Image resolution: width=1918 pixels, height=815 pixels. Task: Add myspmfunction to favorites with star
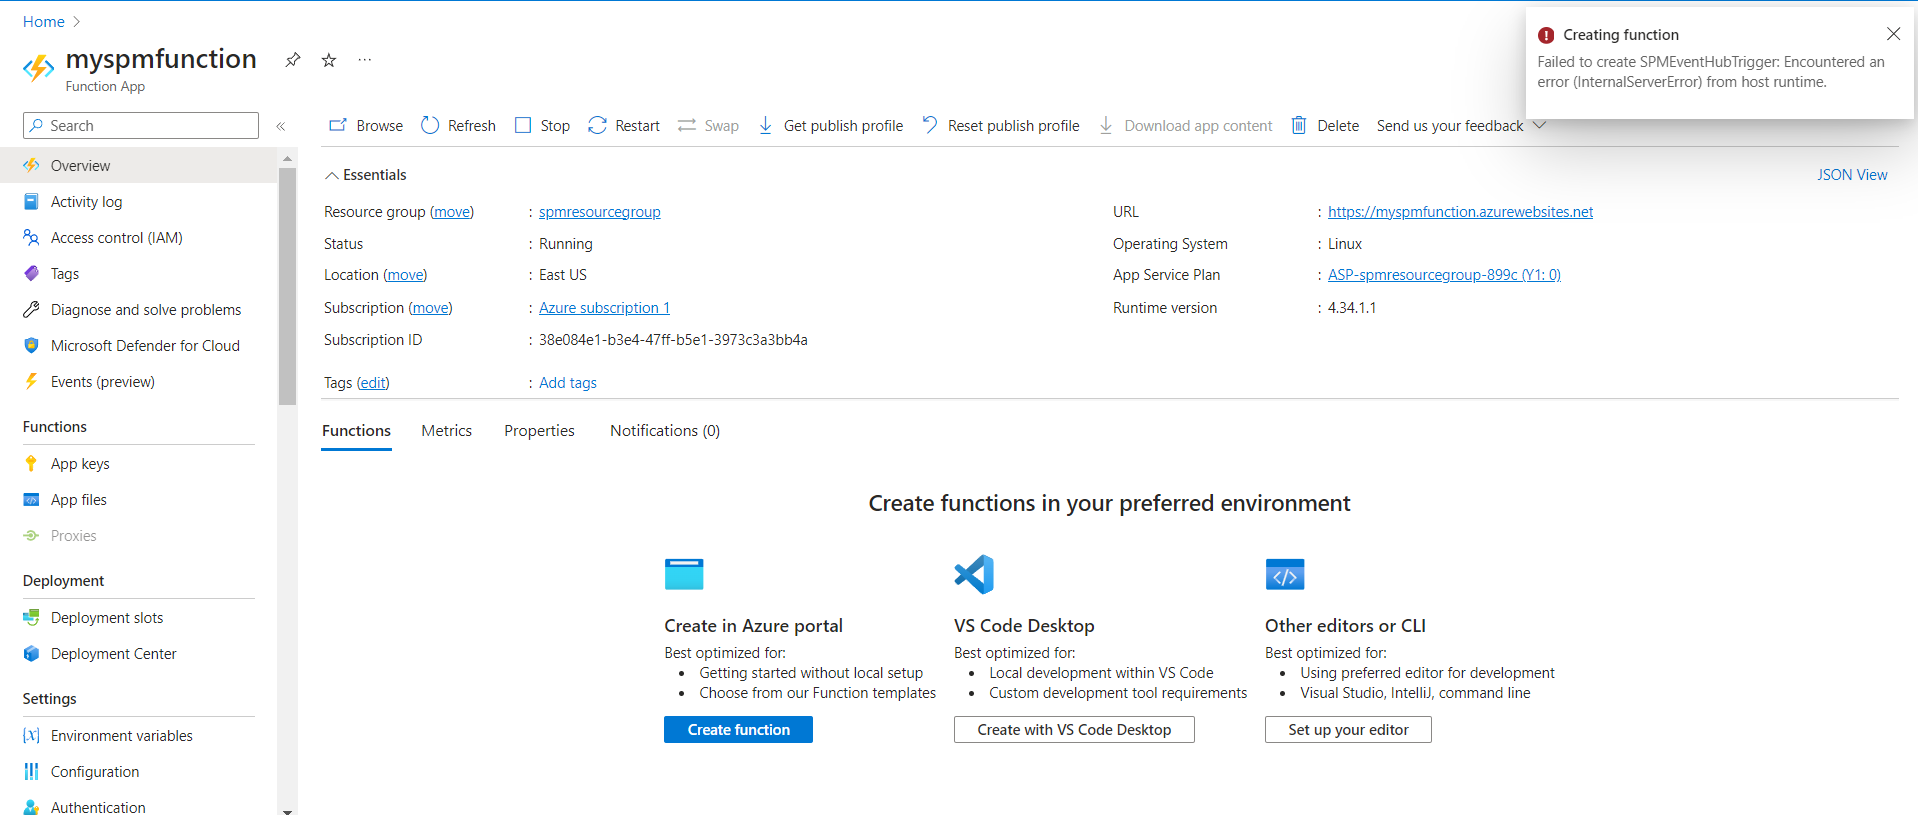point(329,60)
